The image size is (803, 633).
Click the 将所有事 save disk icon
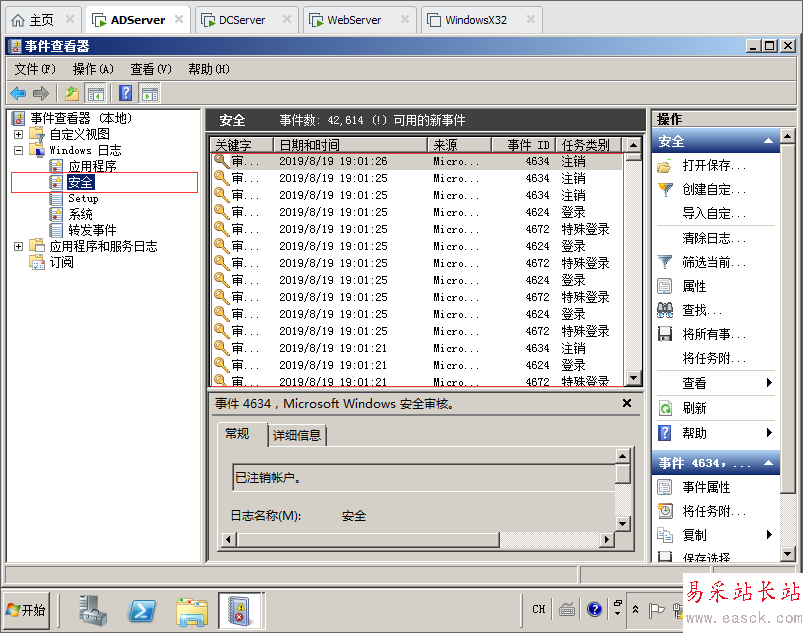665,334
